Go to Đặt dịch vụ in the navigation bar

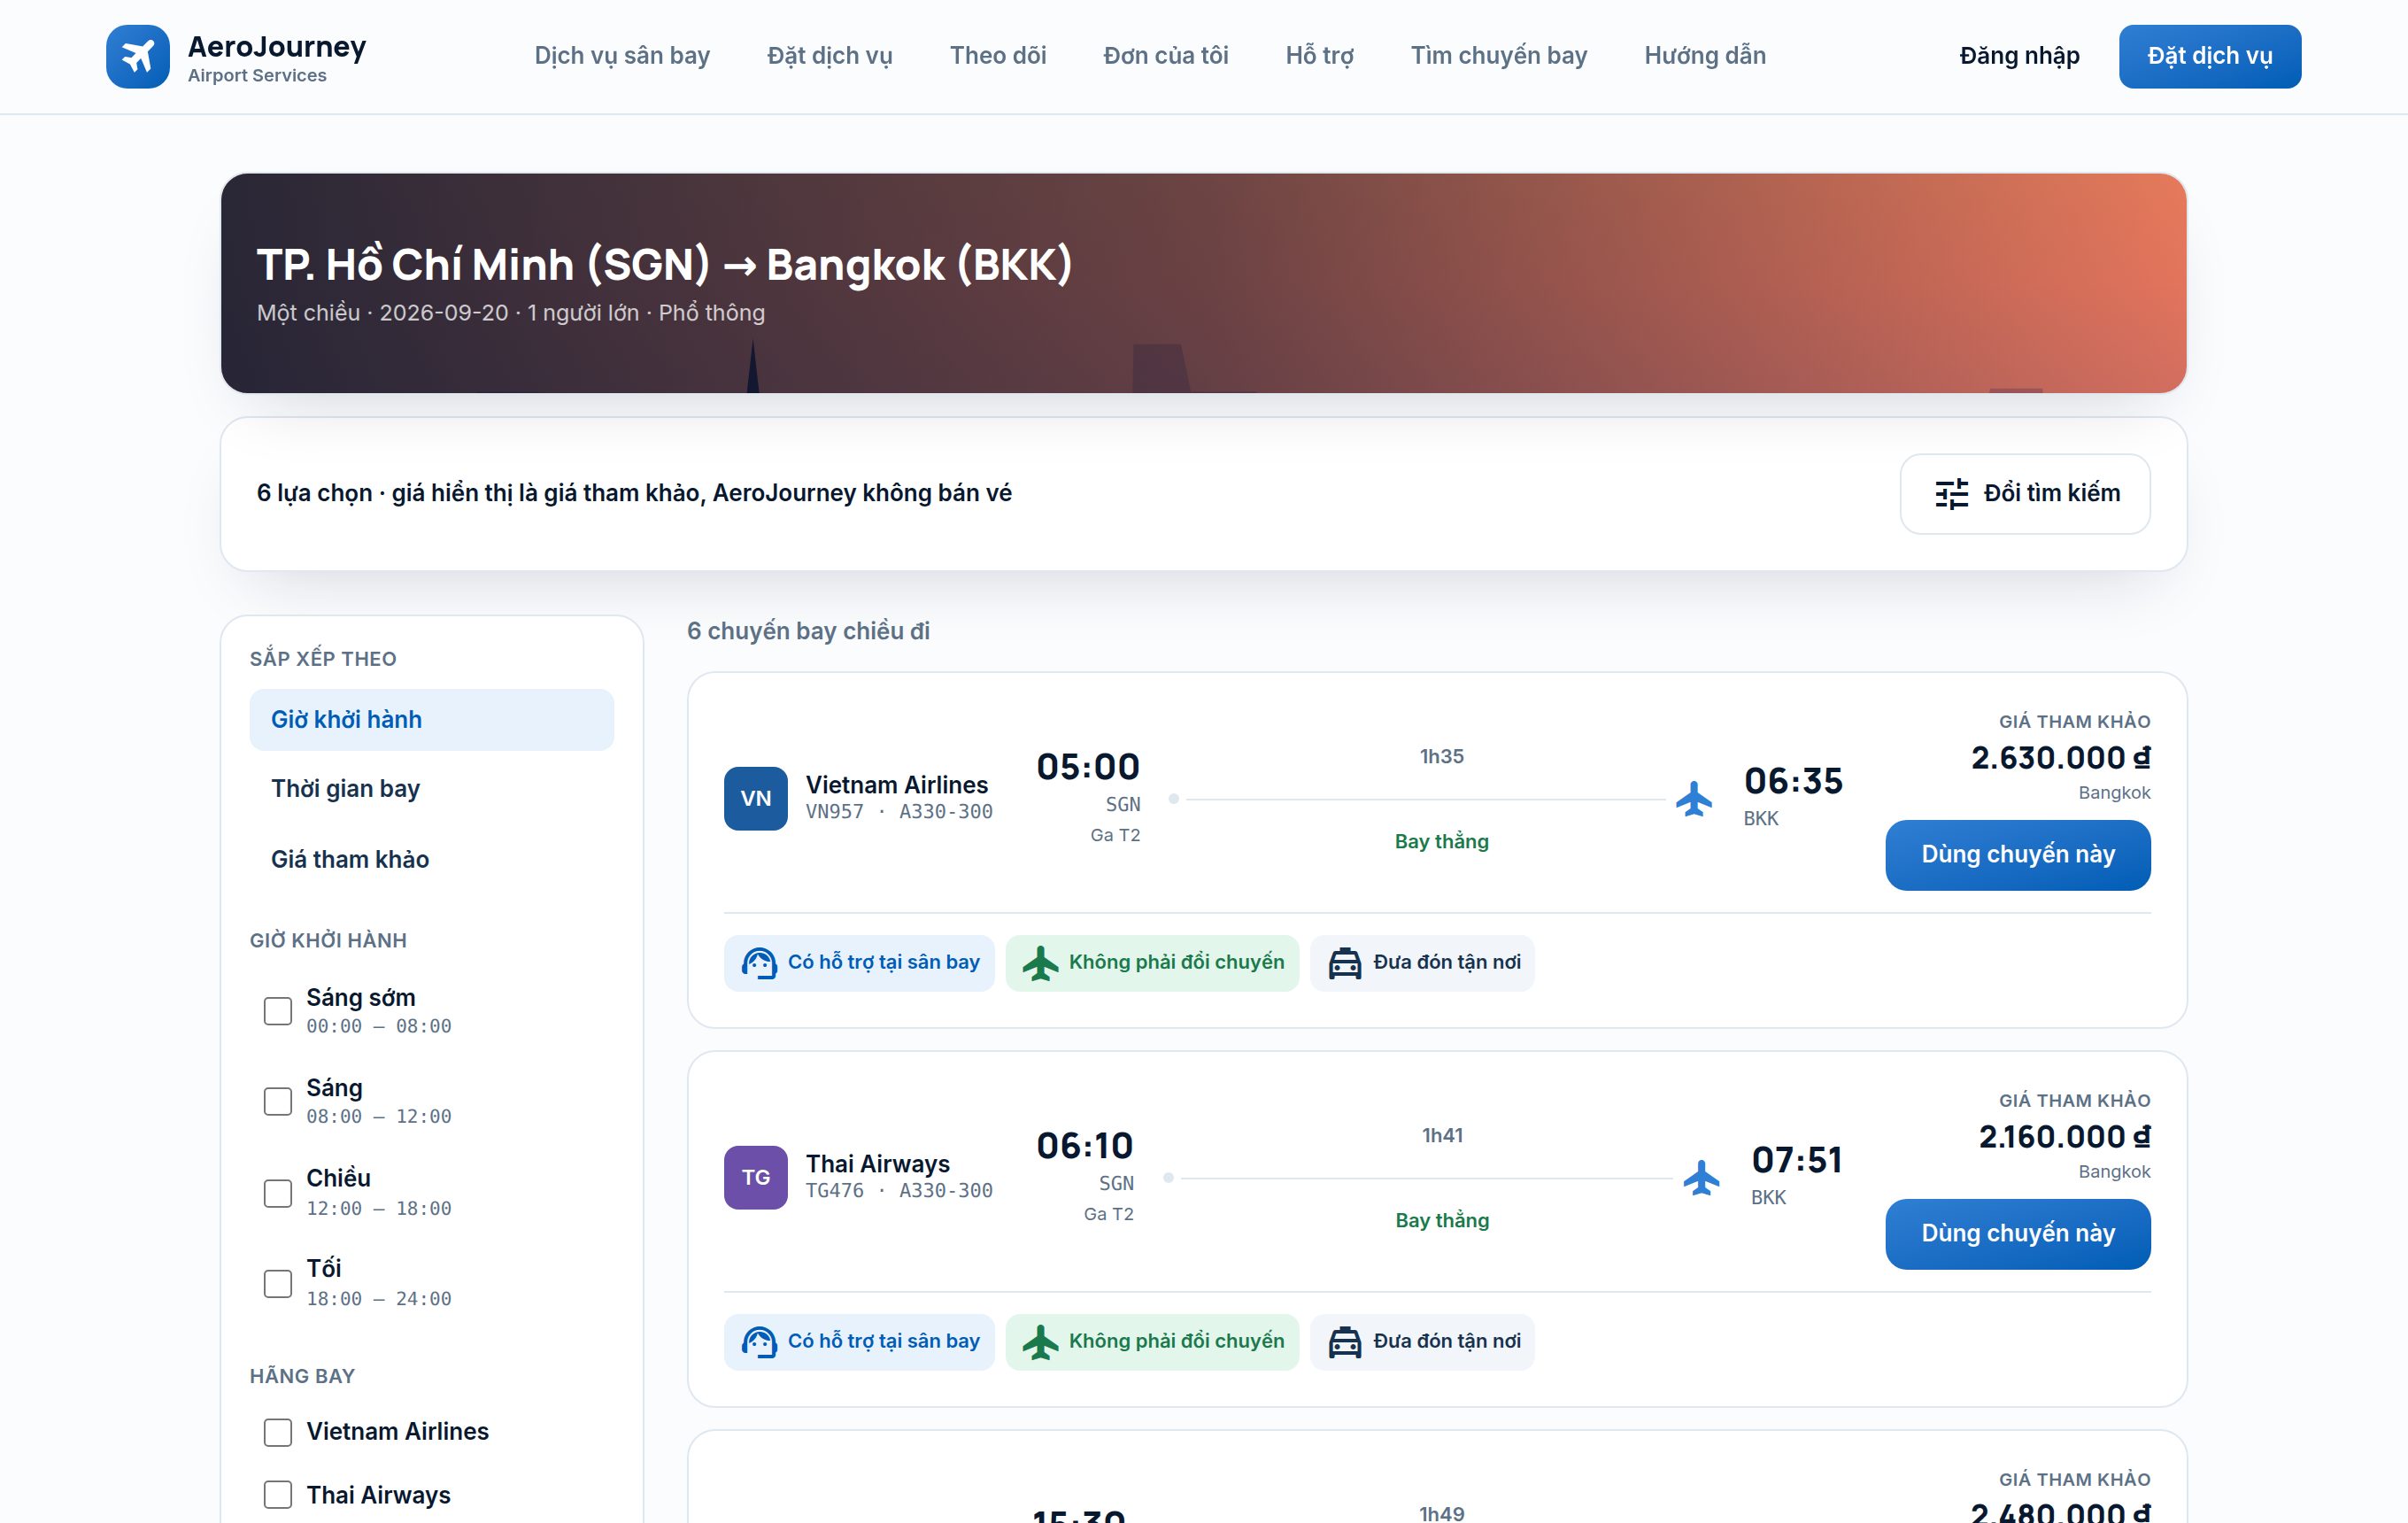(830, 56)
